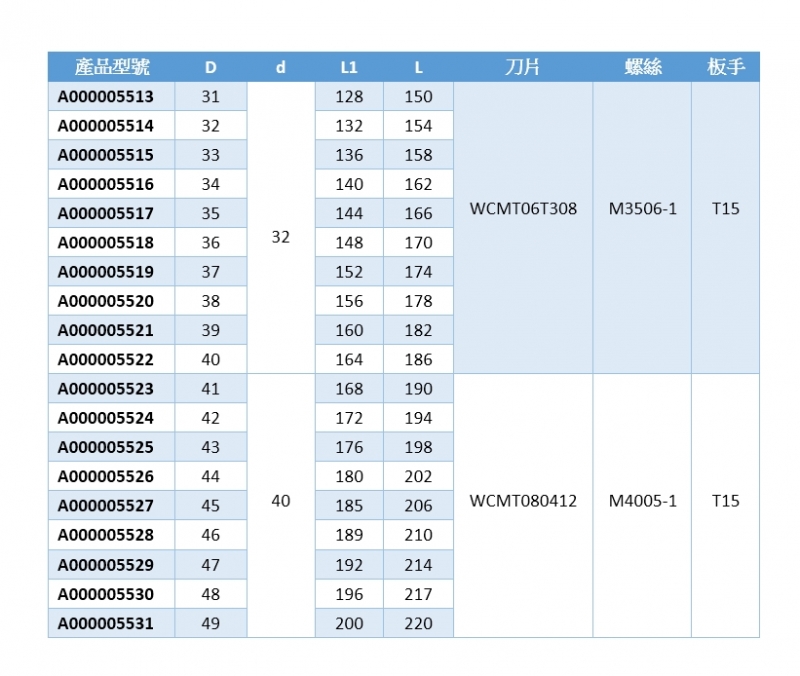Click D value 31
Image resolution: width=800 pixels, height=676 pixels.
coord(211,96)
